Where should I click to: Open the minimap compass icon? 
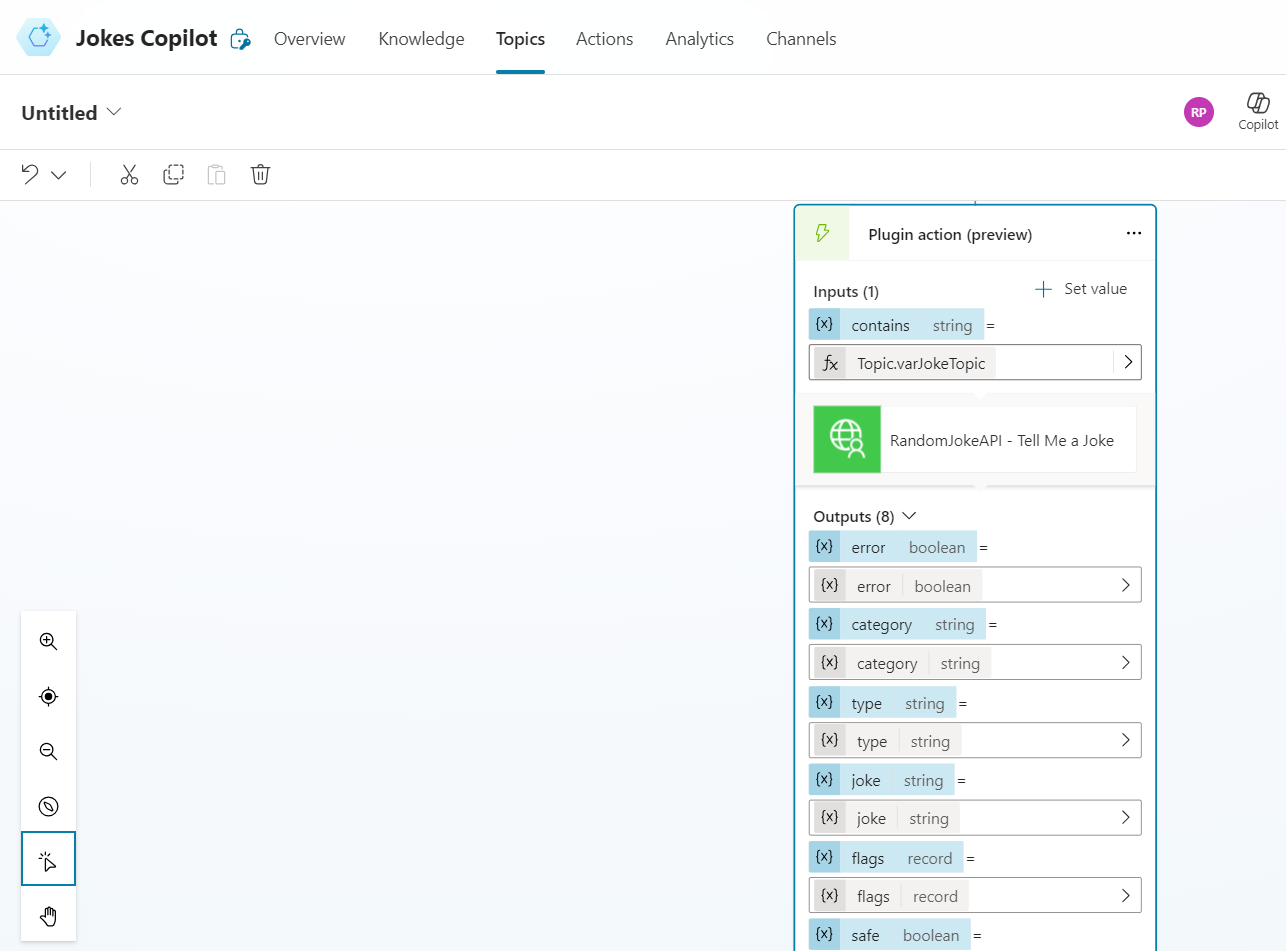point(48,807)
